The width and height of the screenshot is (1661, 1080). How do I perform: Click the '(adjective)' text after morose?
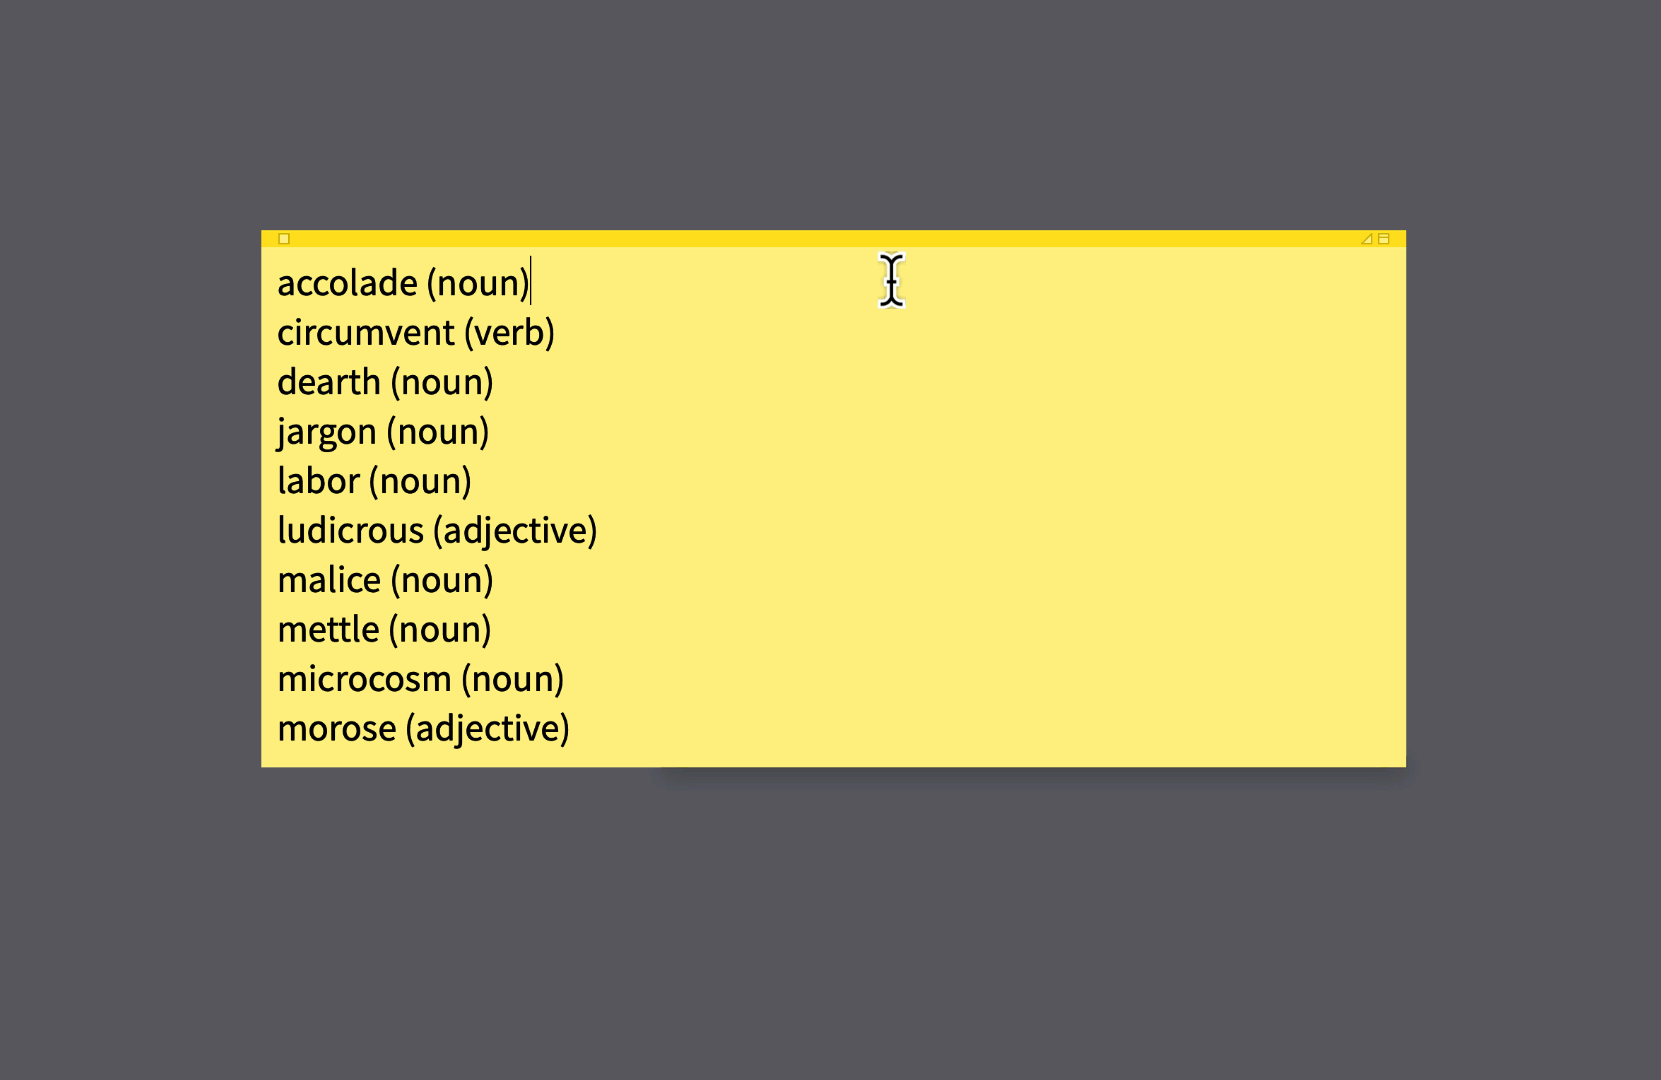(488, 729)
